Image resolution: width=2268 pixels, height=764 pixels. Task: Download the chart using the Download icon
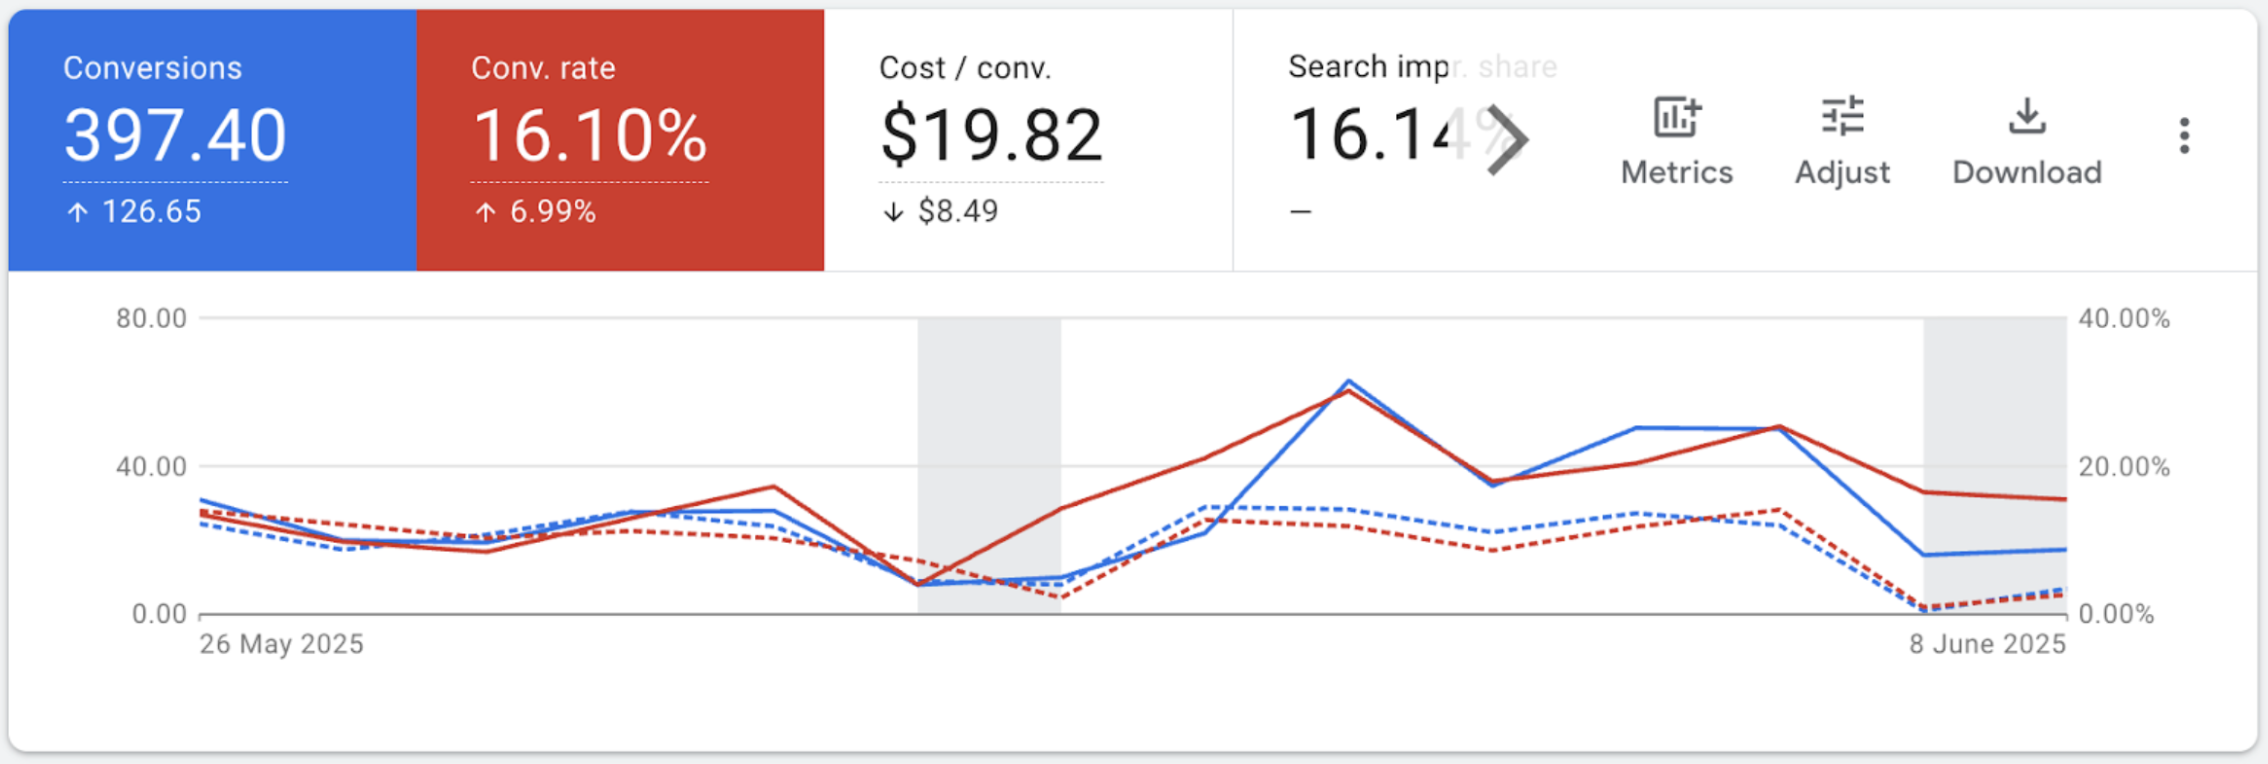2026,118
